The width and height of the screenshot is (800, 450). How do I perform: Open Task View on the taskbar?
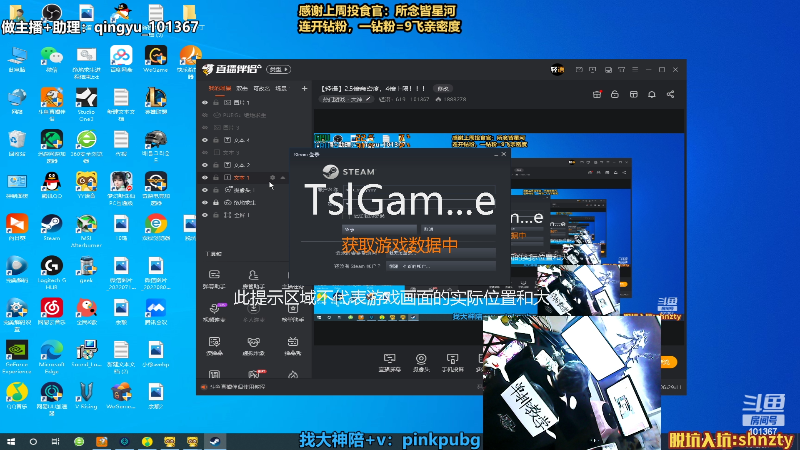point(56,442)
